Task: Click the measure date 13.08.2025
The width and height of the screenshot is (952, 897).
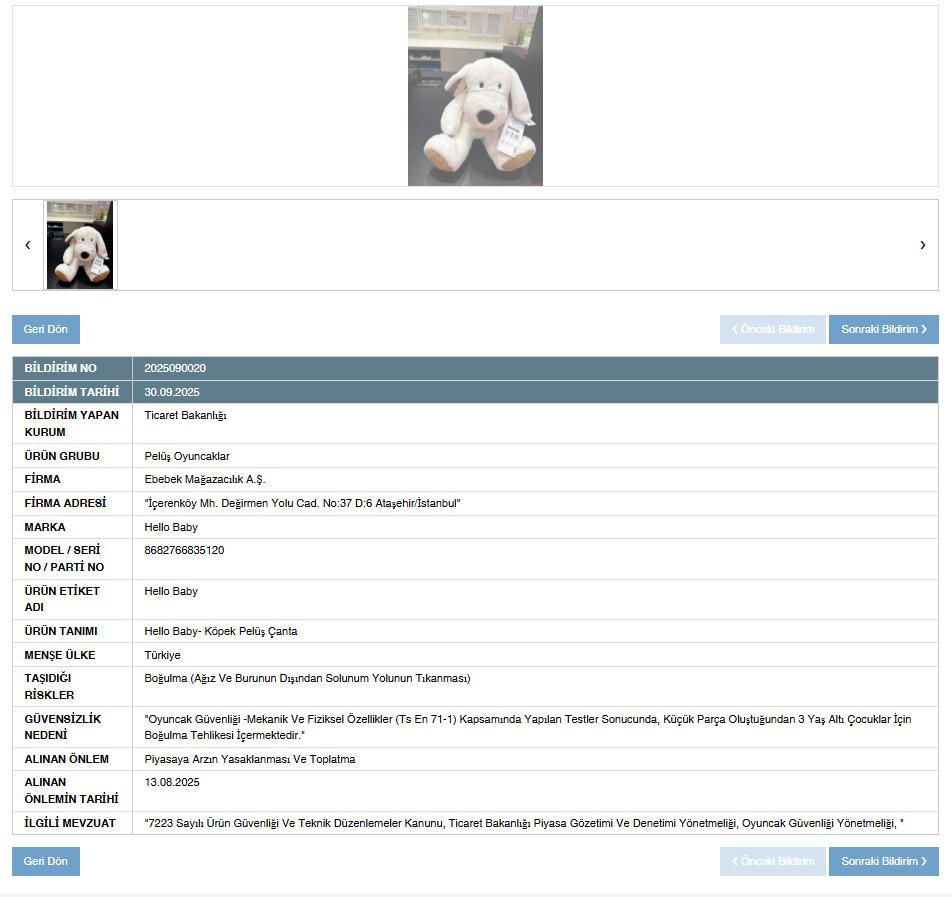Action: (172, 783)
